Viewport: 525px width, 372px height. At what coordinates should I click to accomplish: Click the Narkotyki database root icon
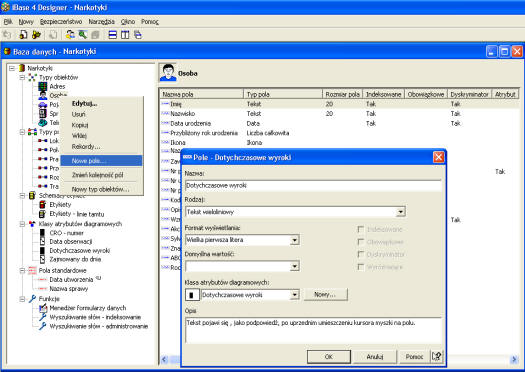coord(22,68)
